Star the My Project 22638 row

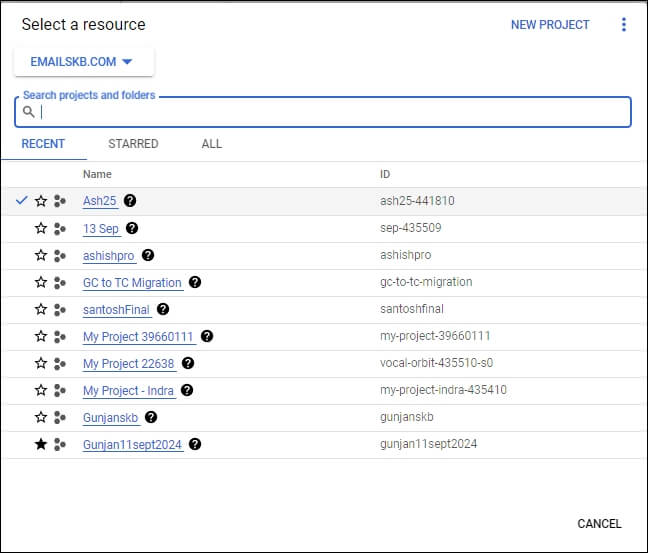click(x=40, y=363)
